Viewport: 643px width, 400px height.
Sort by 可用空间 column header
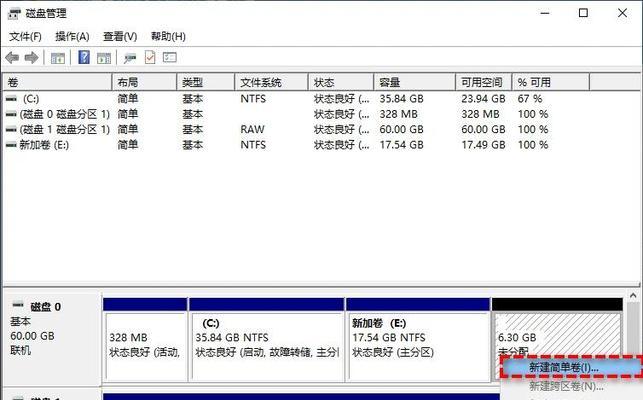click(484, 82)
